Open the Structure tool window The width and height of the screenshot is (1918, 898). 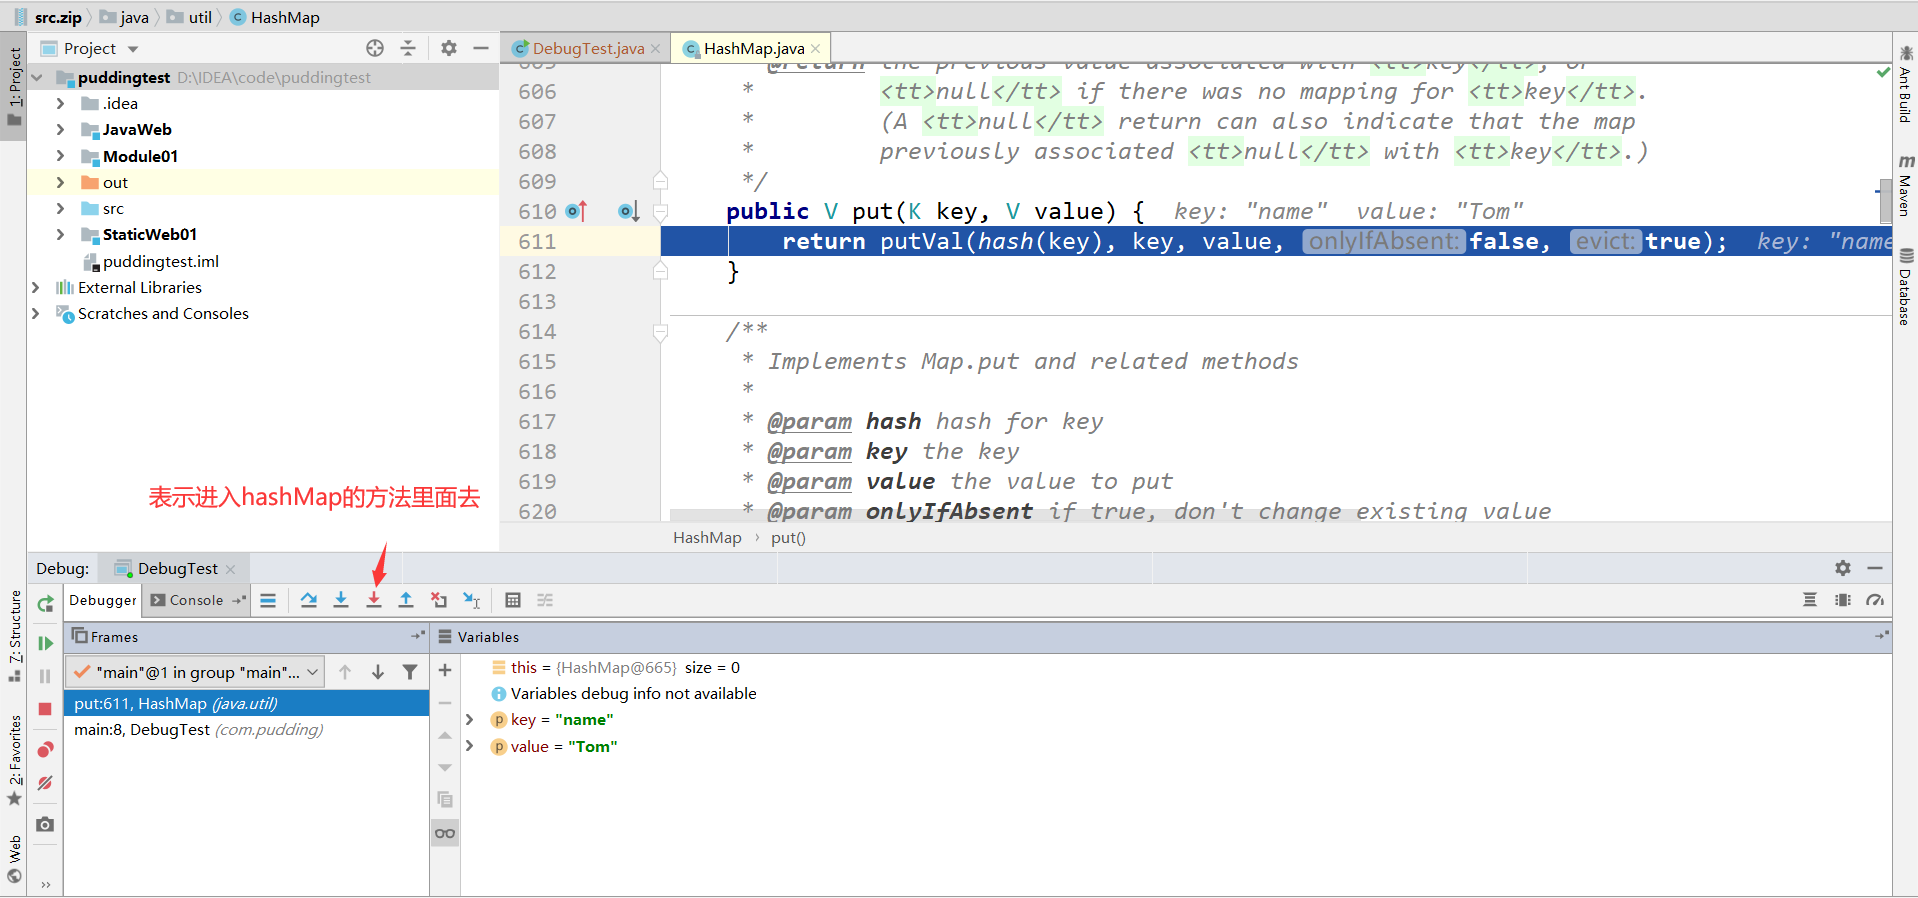14,636
